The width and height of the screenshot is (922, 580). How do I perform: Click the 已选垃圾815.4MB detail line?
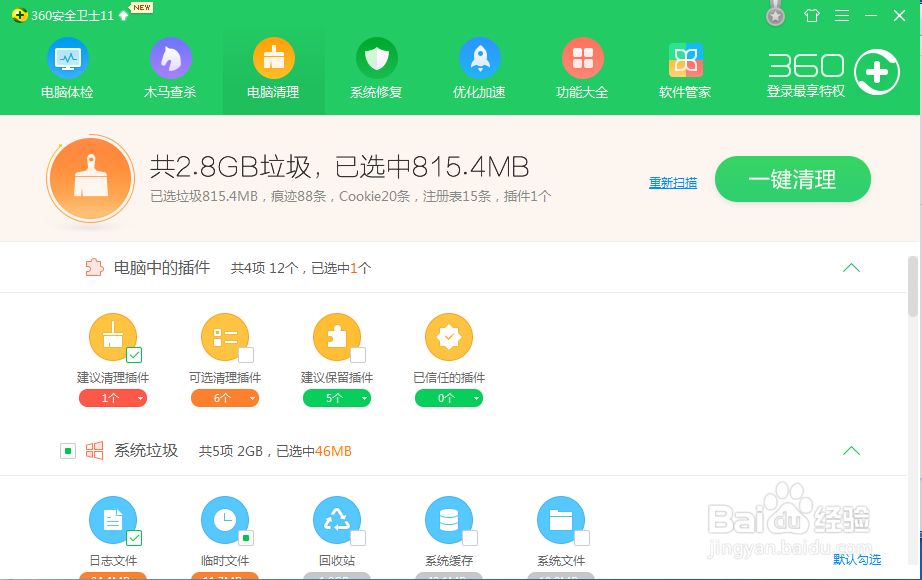coord(350,196)
